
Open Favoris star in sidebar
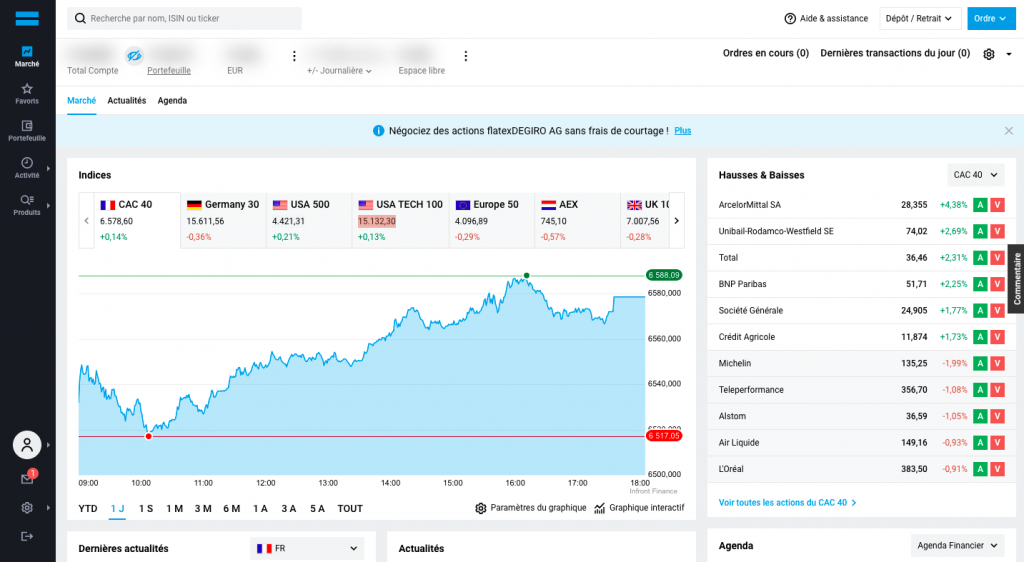click(x=27, y=93)
